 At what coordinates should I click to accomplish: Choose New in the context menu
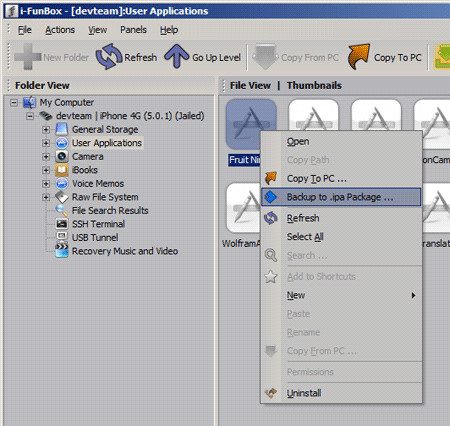(x=341, y=295)
